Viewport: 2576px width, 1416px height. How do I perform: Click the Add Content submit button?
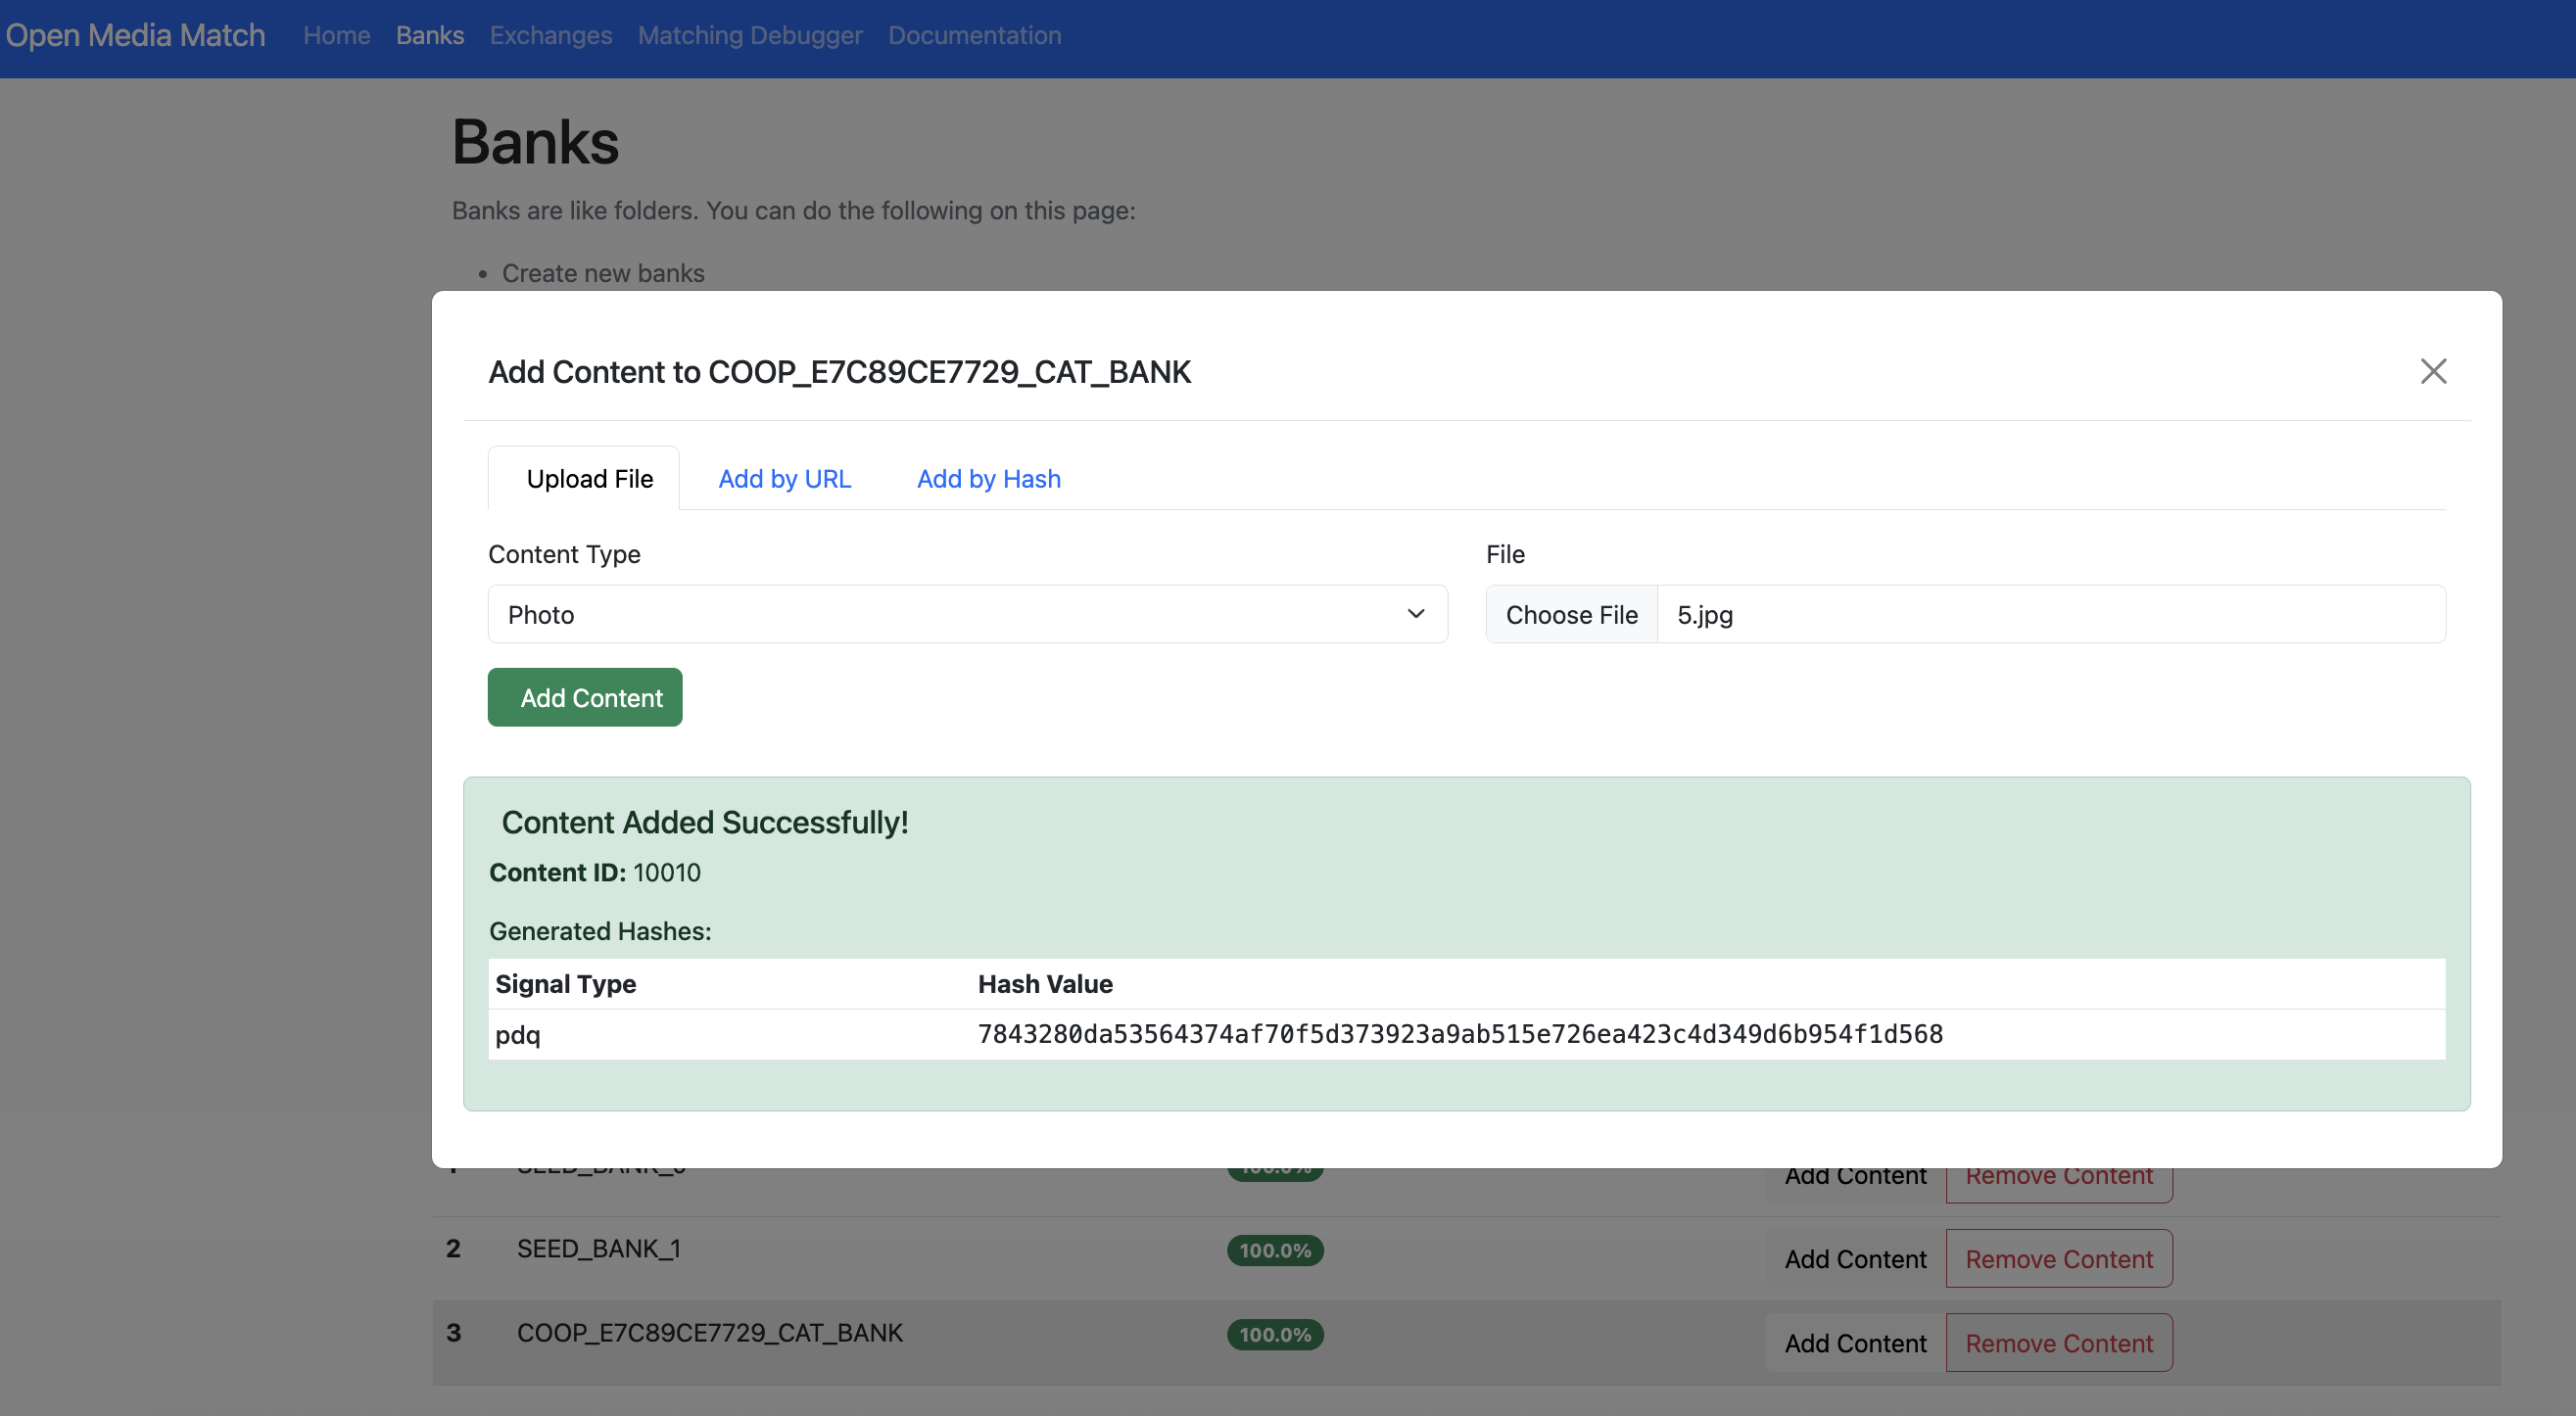[x=584, y=697]
